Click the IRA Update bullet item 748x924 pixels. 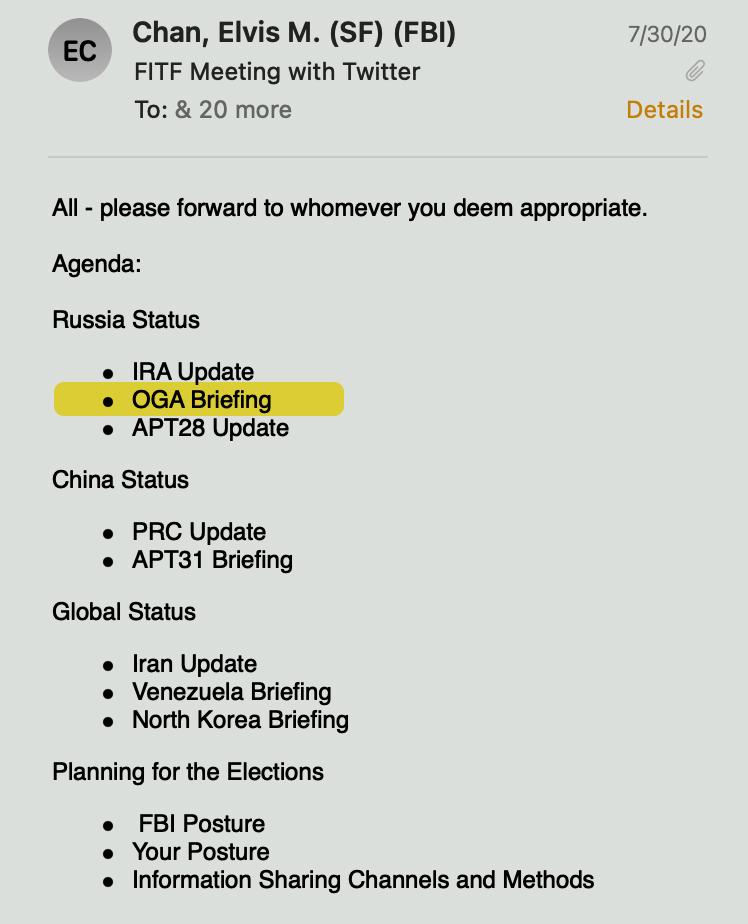[x=193, y=372]
